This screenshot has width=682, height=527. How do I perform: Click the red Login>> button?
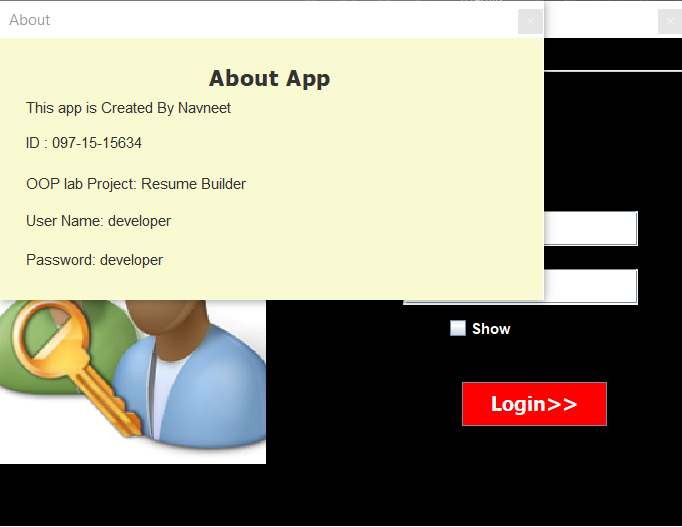(534, 404)
